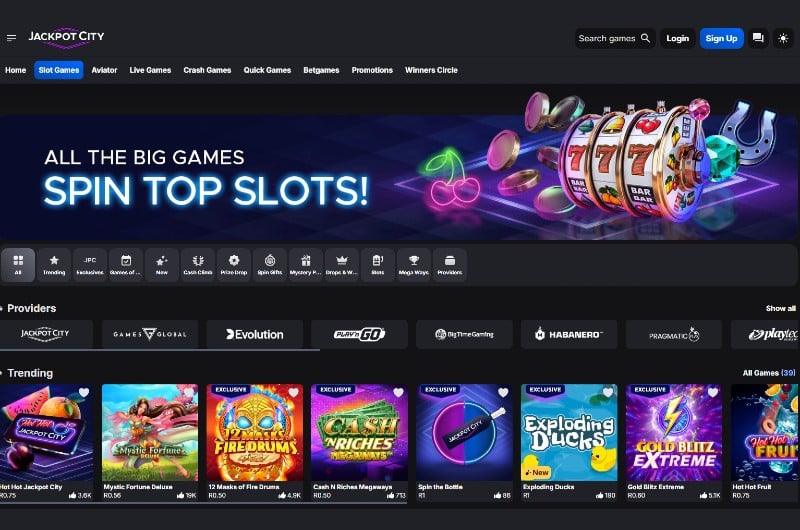800x530 pixels.
Task: Open the Exploding Ducks game thumbnail
Action: [569, 433]
